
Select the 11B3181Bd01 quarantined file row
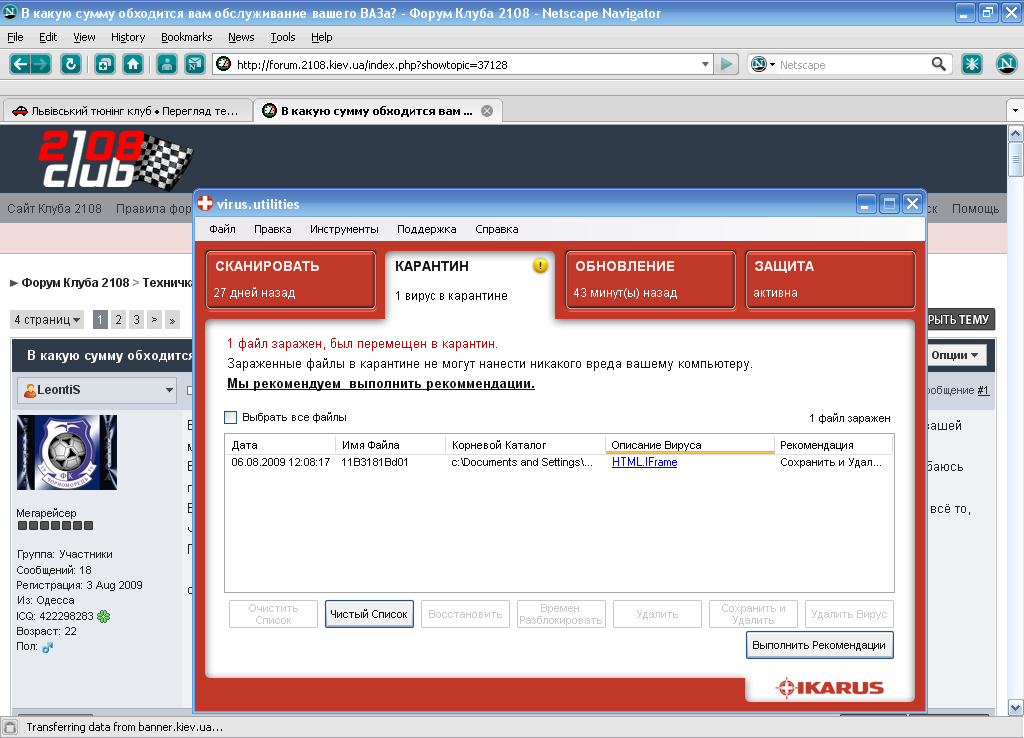[x=559, y=462]
